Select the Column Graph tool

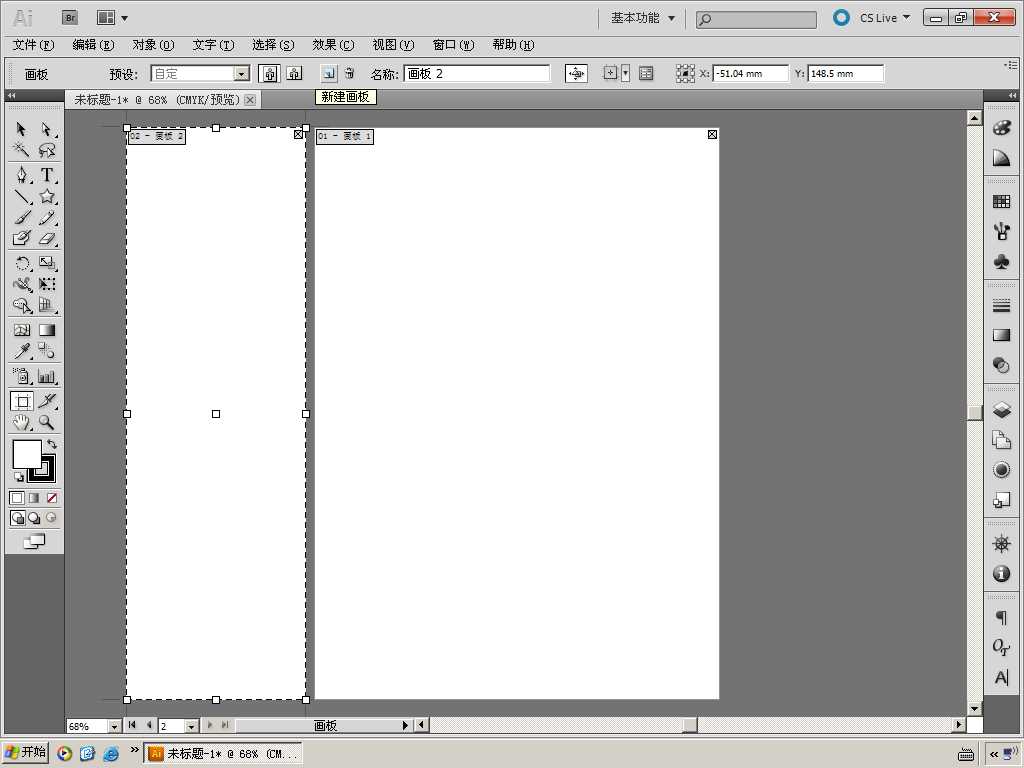click(46, 376)
